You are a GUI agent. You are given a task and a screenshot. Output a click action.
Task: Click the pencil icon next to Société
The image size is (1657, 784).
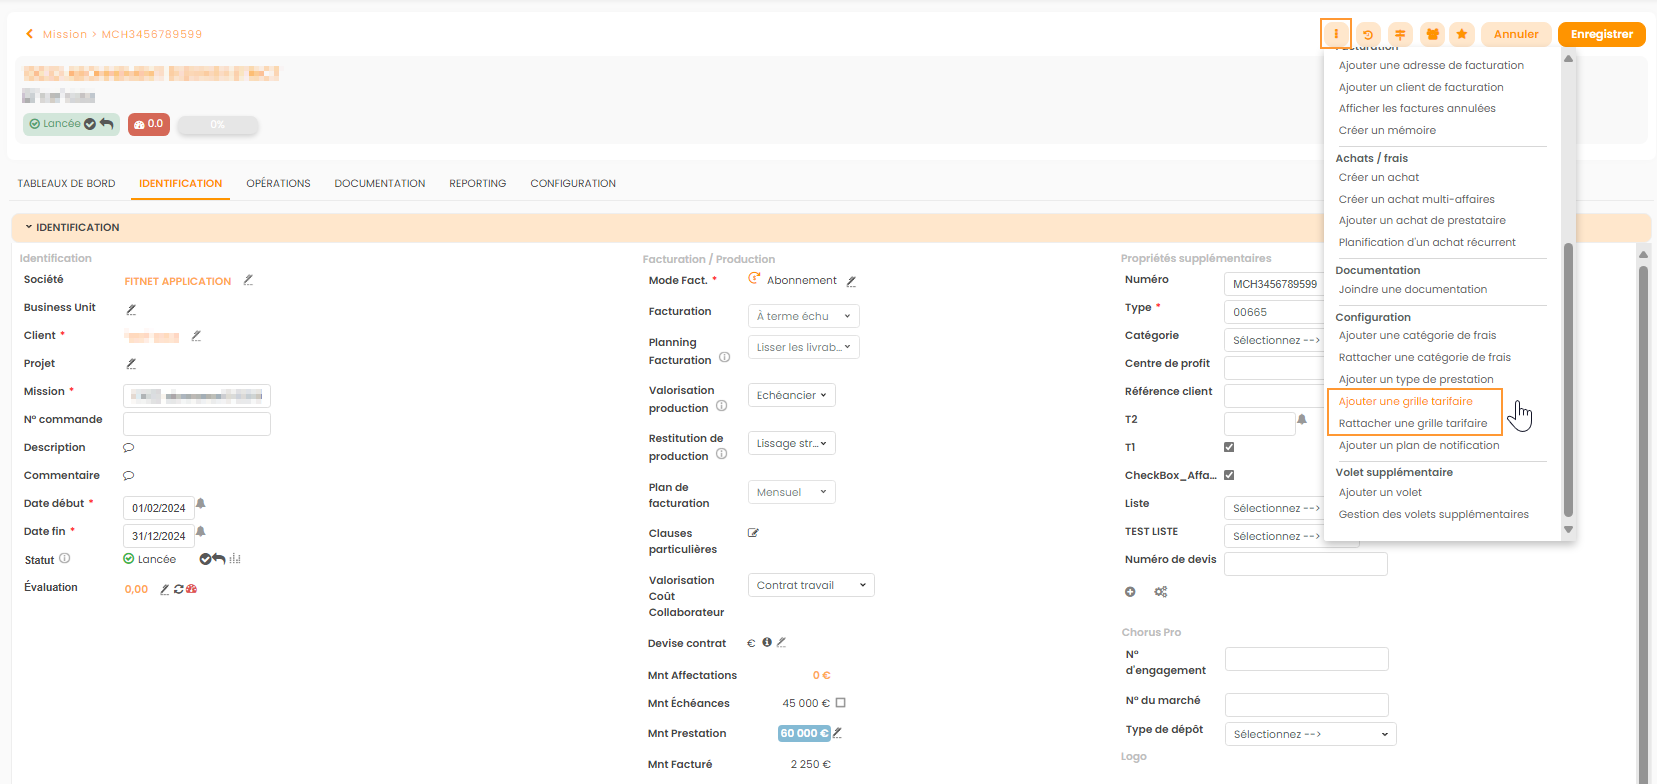click(248, 280)
